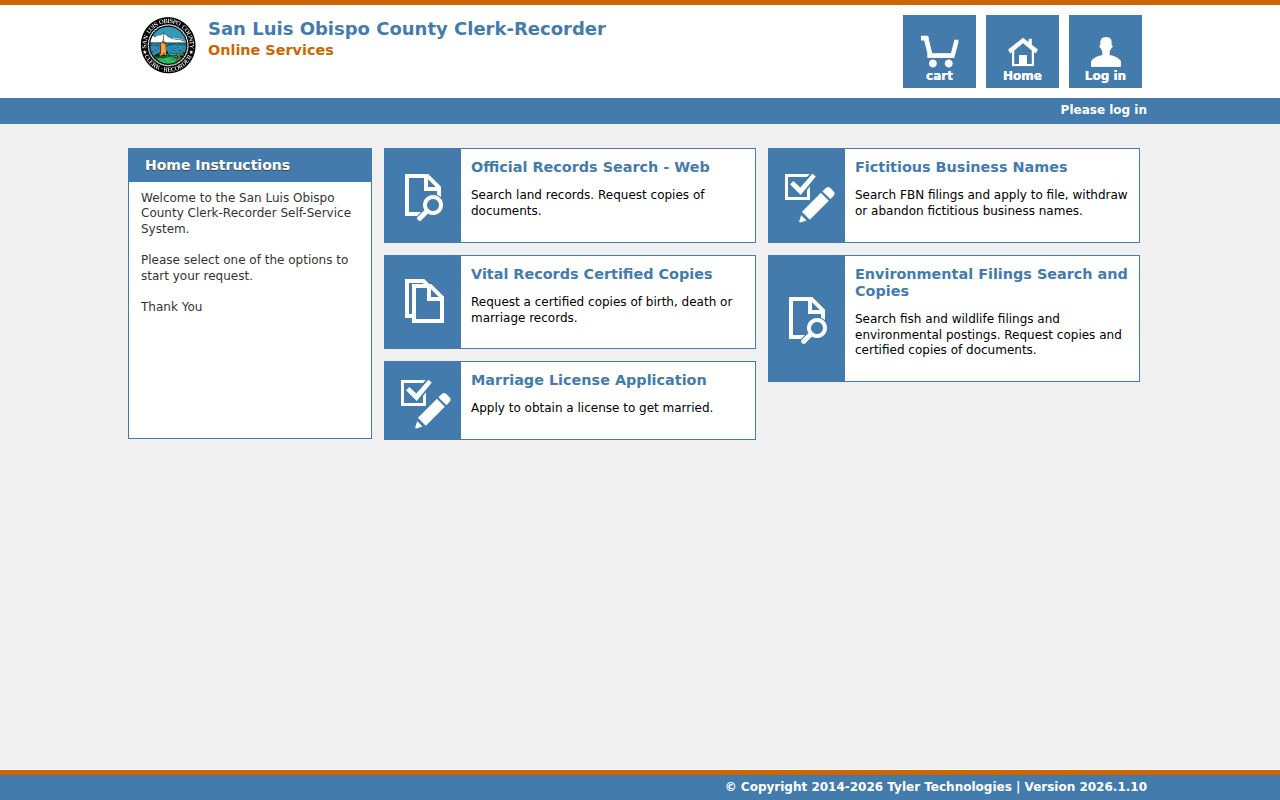Click the county seal logo
Image resolution: width=1280 pixels, height=800 pixels.
click(x=168, y=45)
